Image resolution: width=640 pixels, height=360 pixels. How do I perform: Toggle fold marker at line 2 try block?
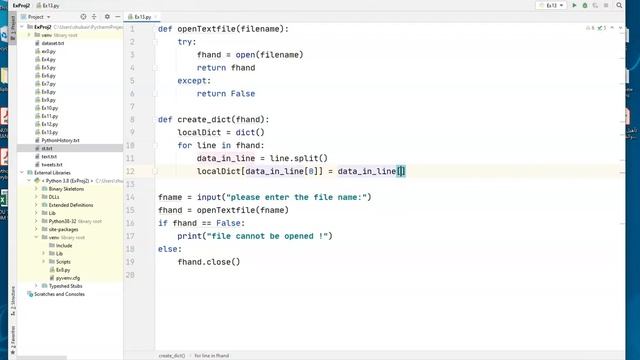click(155, 42)
